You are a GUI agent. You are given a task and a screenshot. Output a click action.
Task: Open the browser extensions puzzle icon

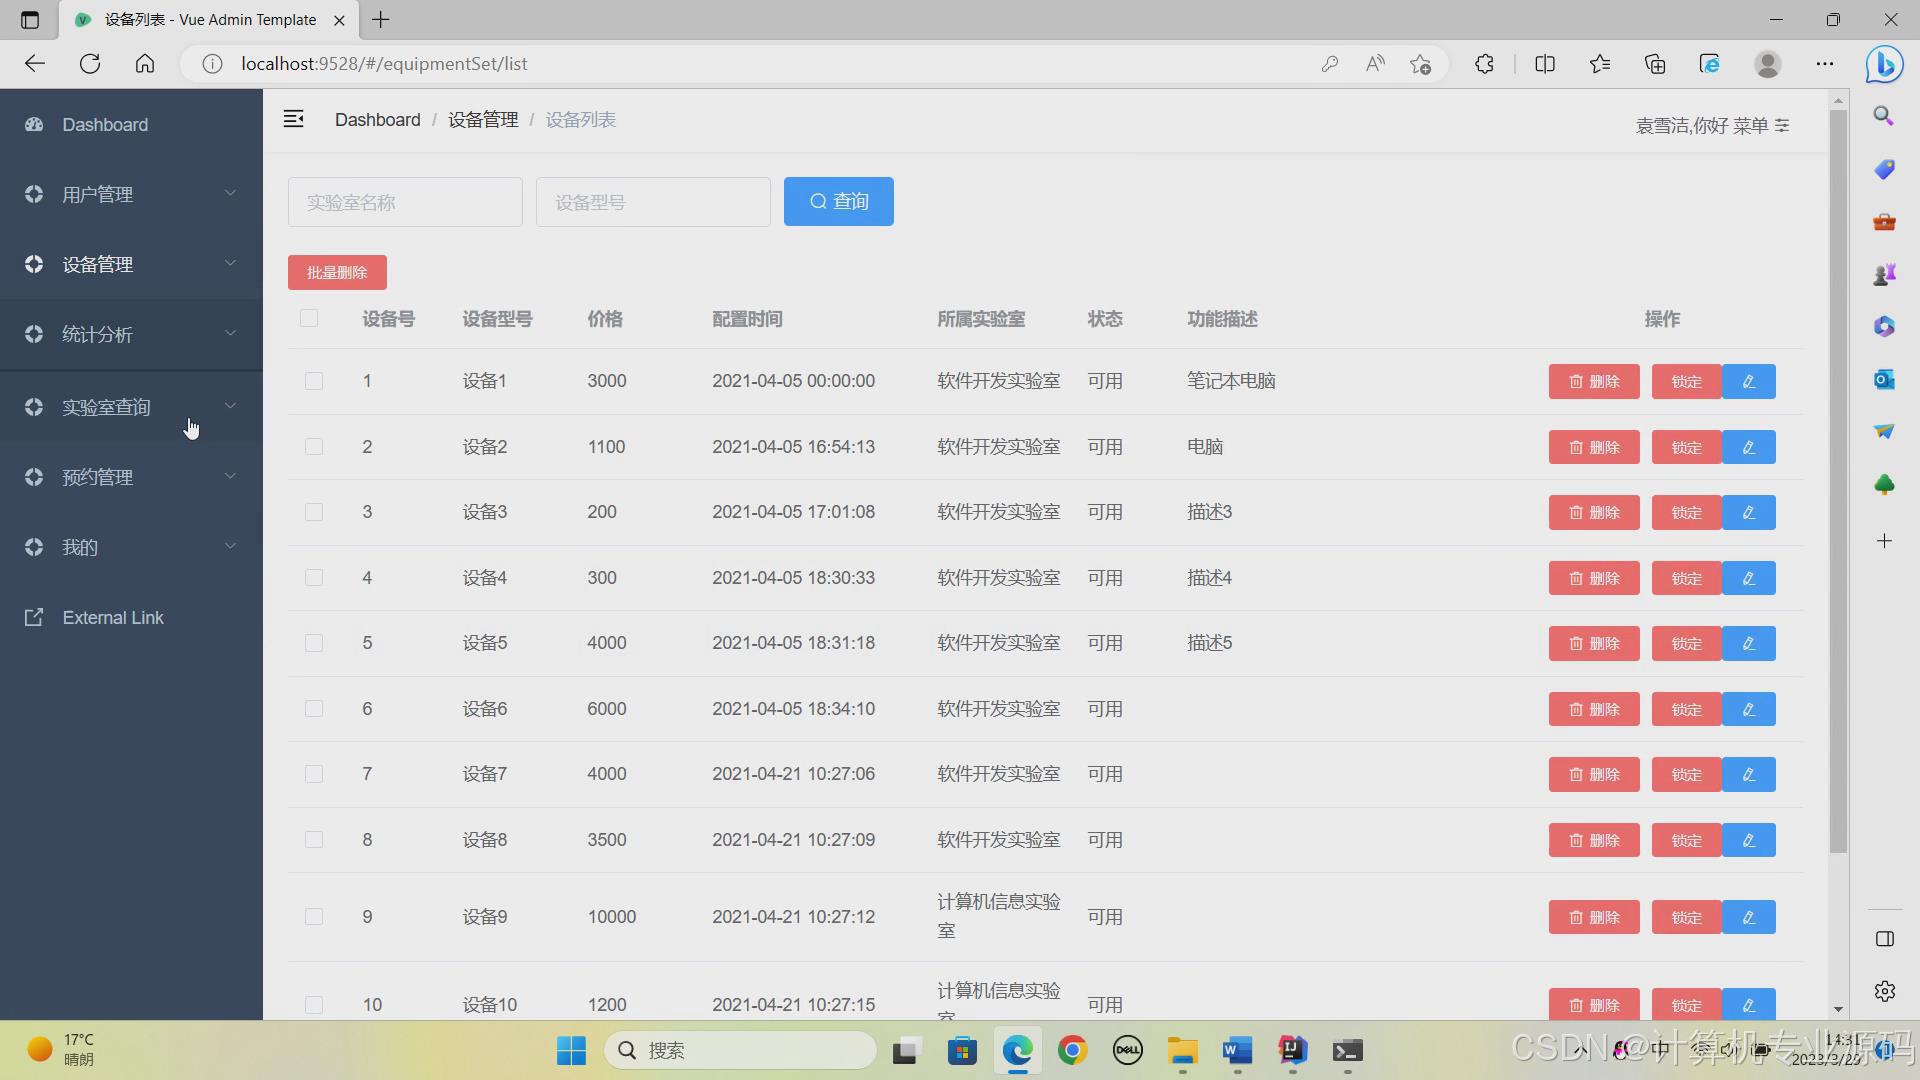(x=1484, y=64)
